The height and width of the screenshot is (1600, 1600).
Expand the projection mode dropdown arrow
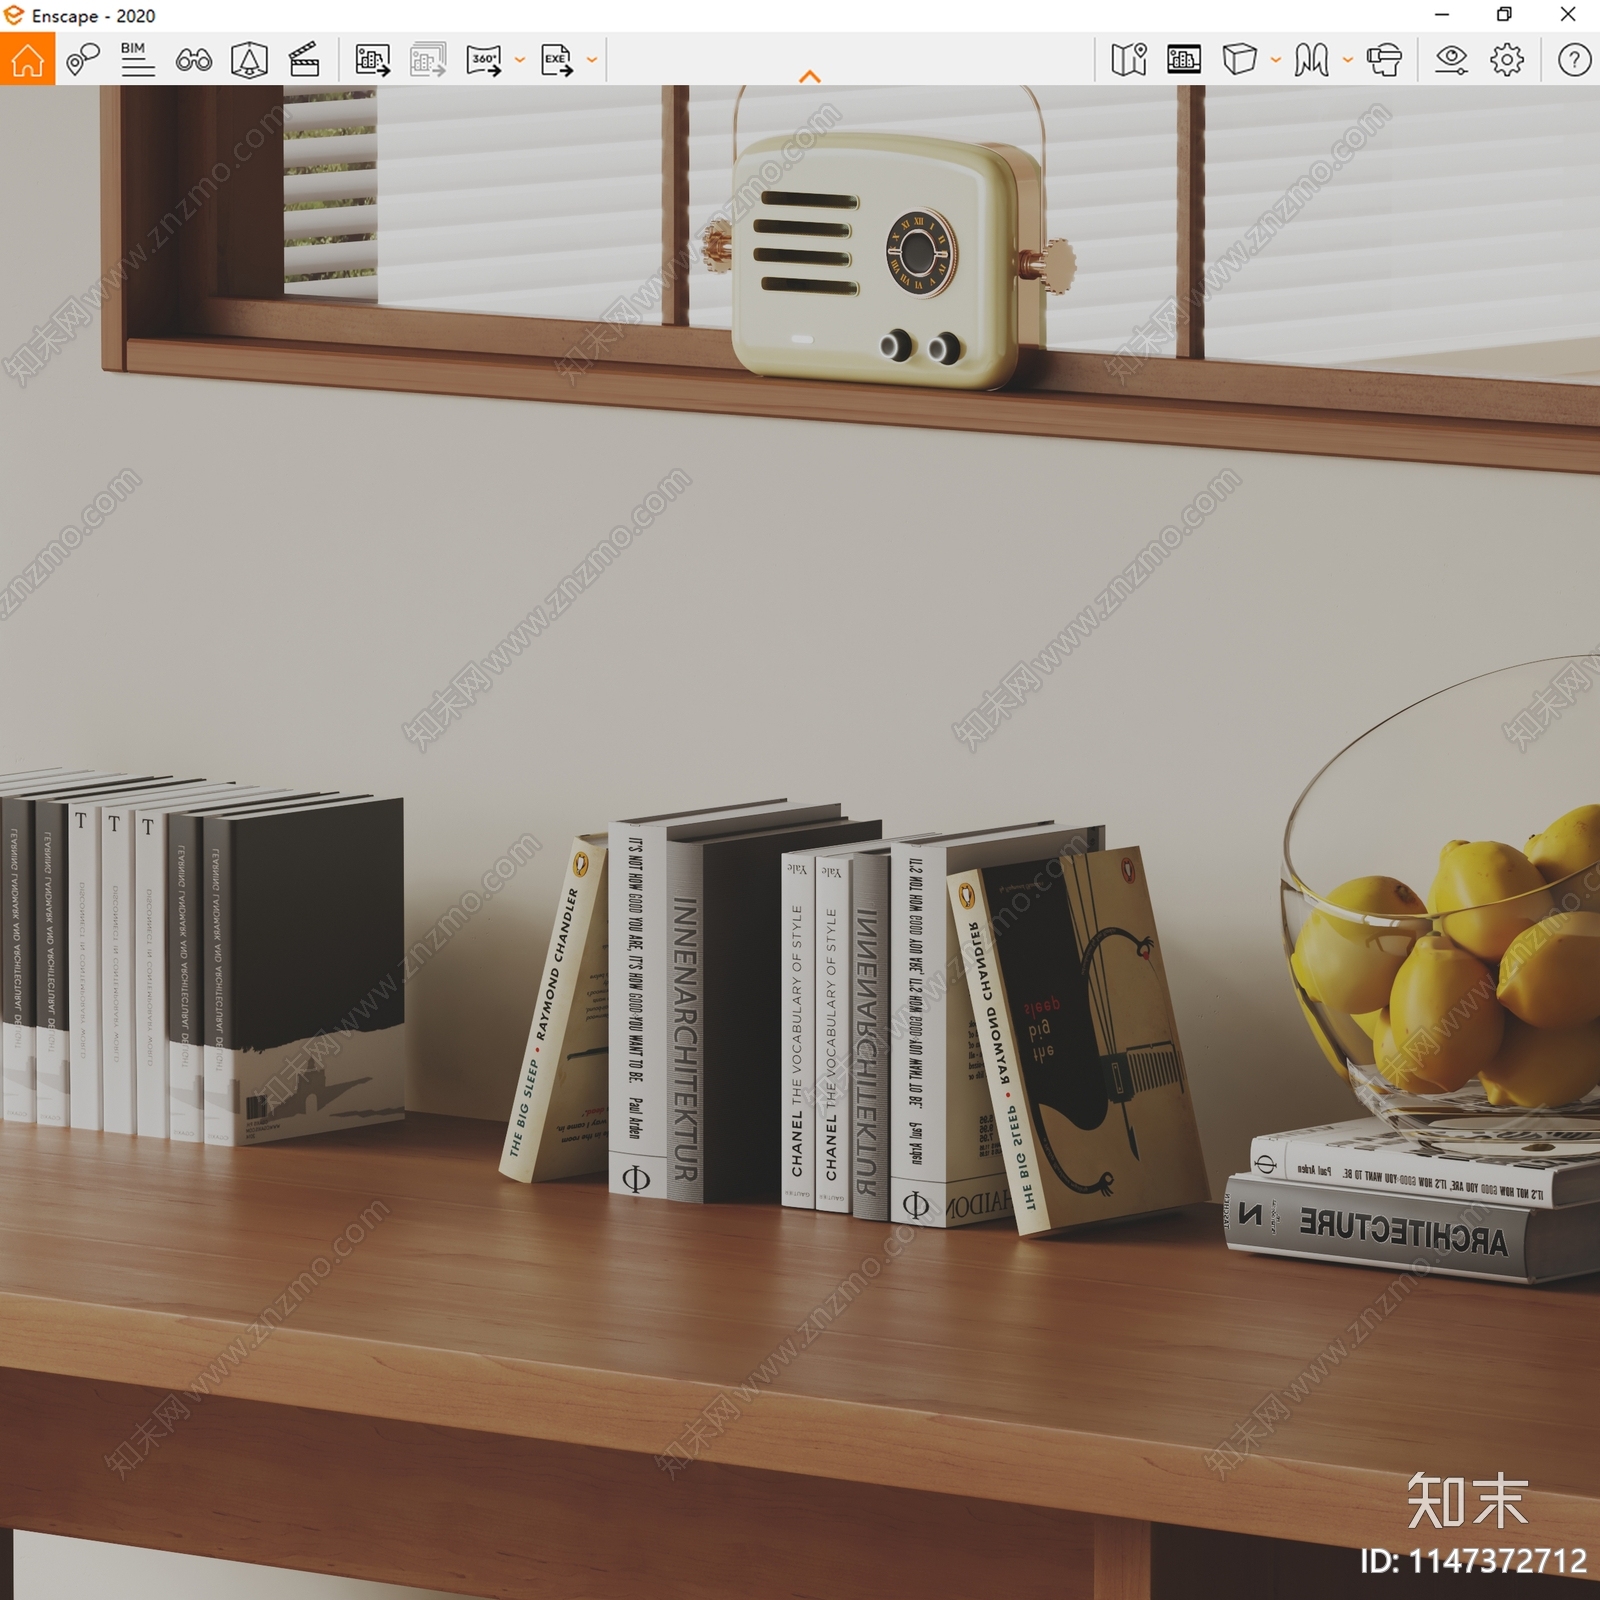1276,60
